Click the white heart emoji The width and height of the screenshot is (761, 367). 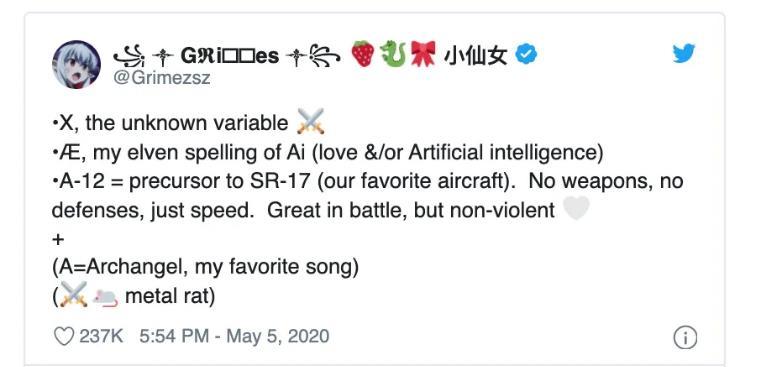576,208
